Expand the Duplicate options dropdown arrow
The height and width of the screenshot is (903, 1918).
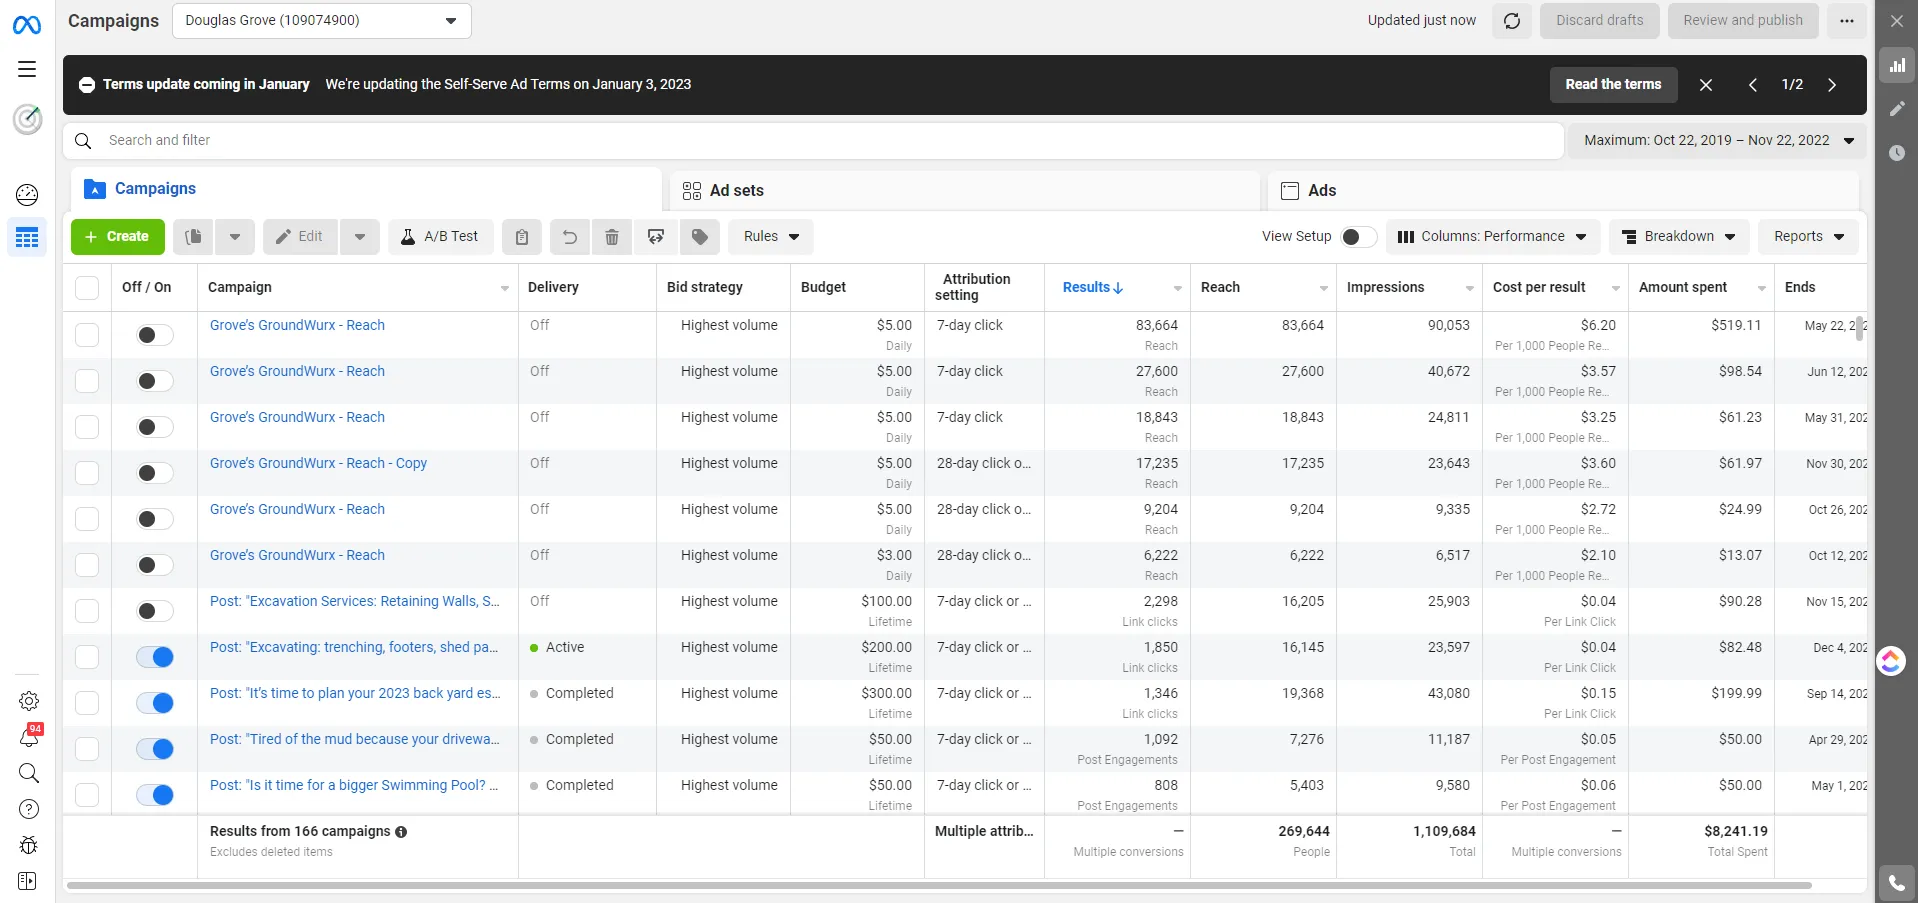coord(235,237)
